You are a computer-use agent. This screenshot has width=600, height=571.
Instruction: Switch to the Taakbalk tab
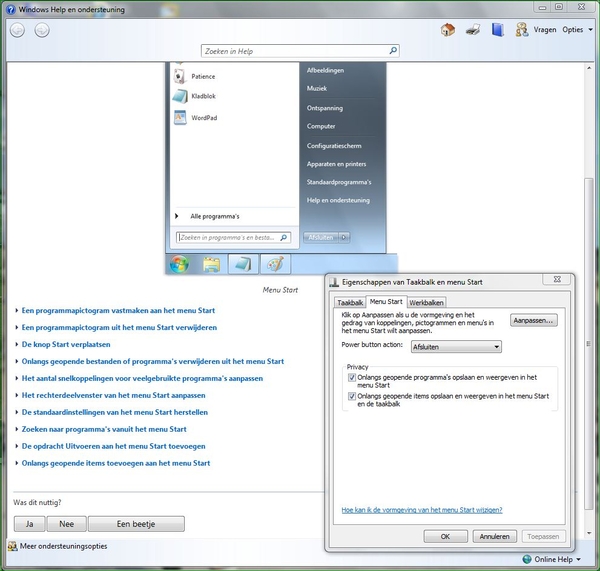(350, 302)
